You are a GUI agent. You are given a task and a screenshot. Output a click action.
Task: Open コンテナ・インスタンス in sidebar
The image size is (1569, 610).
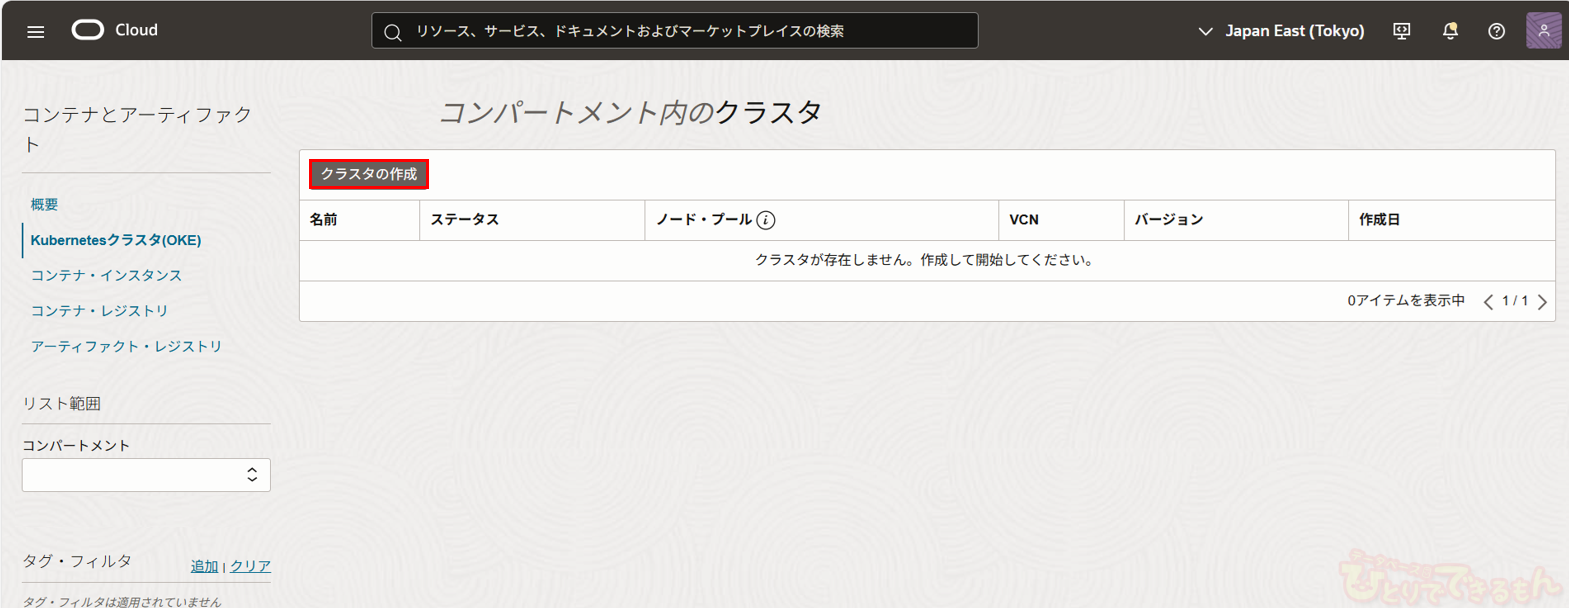click(x=106, y=275)
